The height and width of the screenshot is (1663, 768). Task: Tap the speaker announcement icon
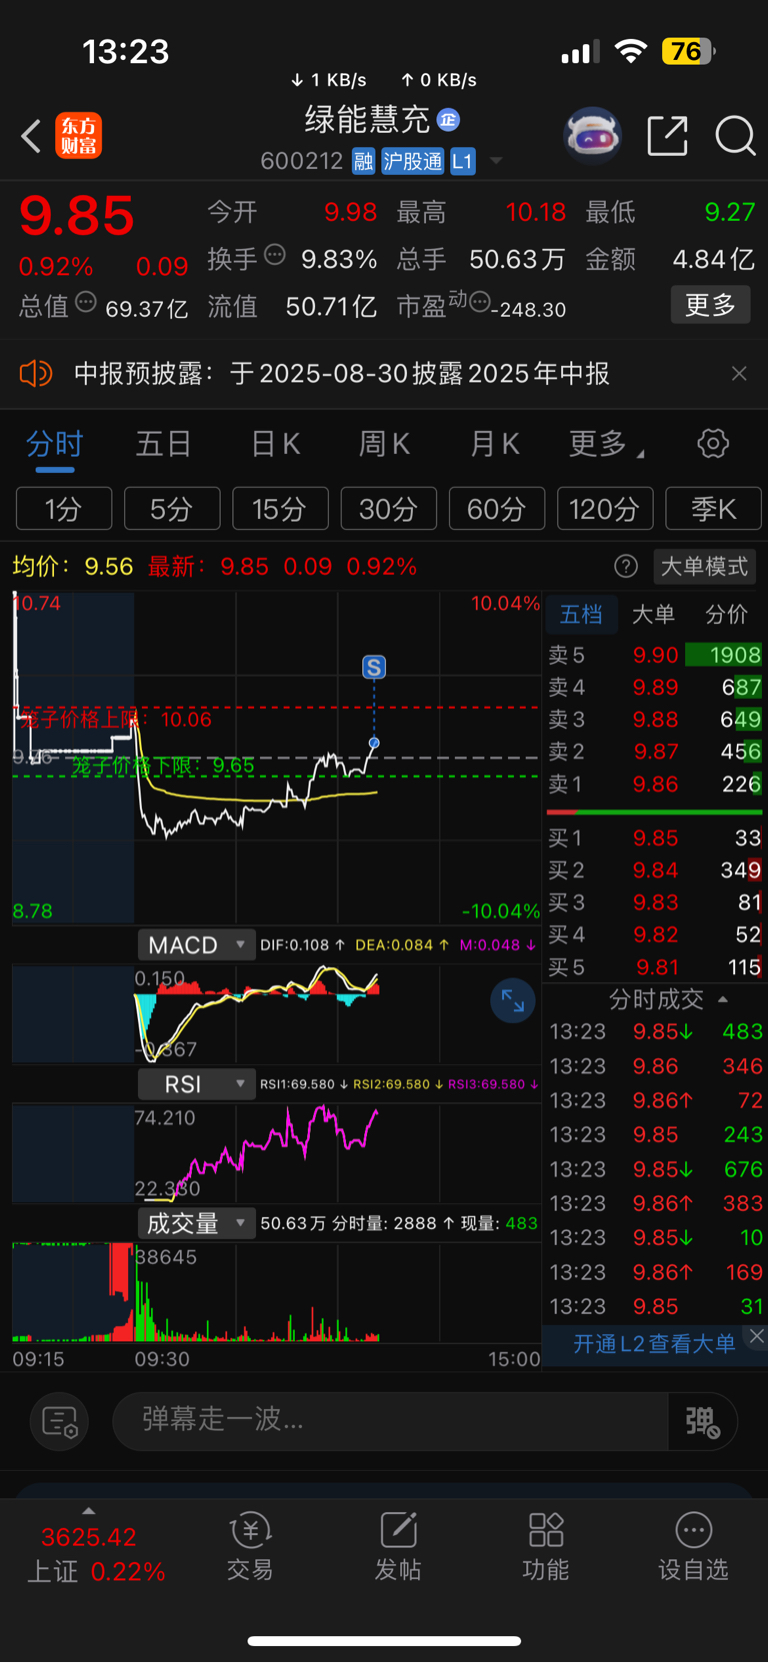click(35, 374)
